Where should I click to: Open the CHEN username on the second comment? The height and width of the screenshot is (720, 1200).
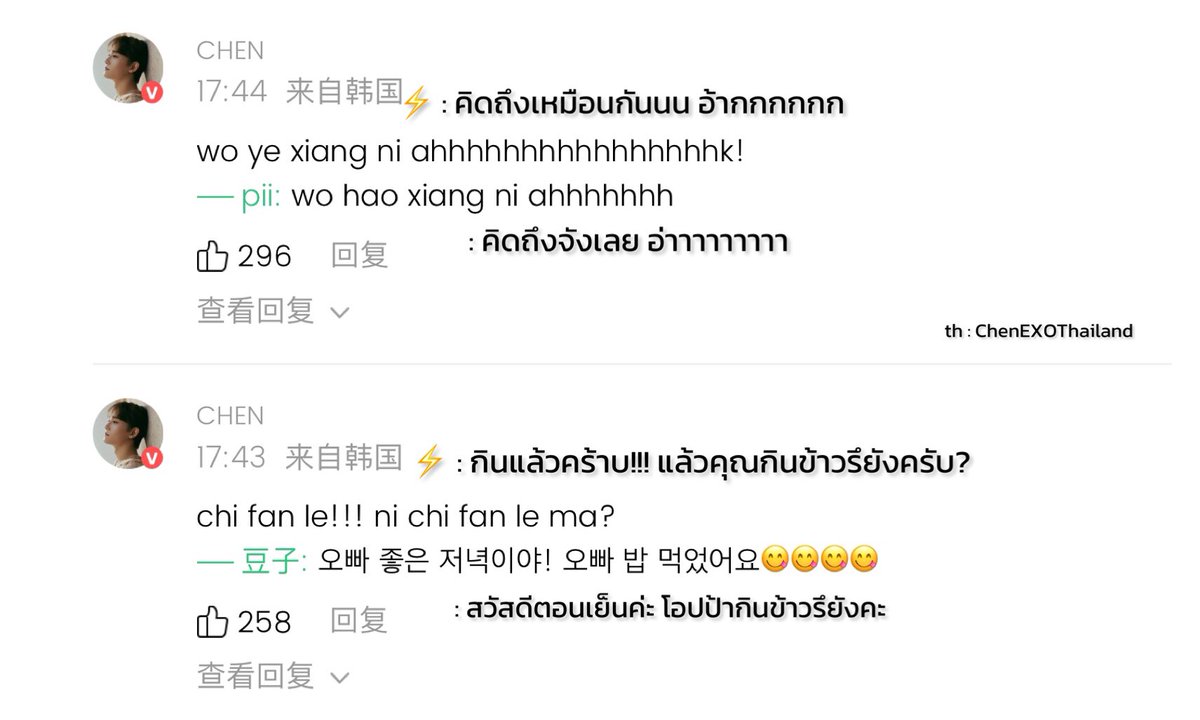(231, 416)
